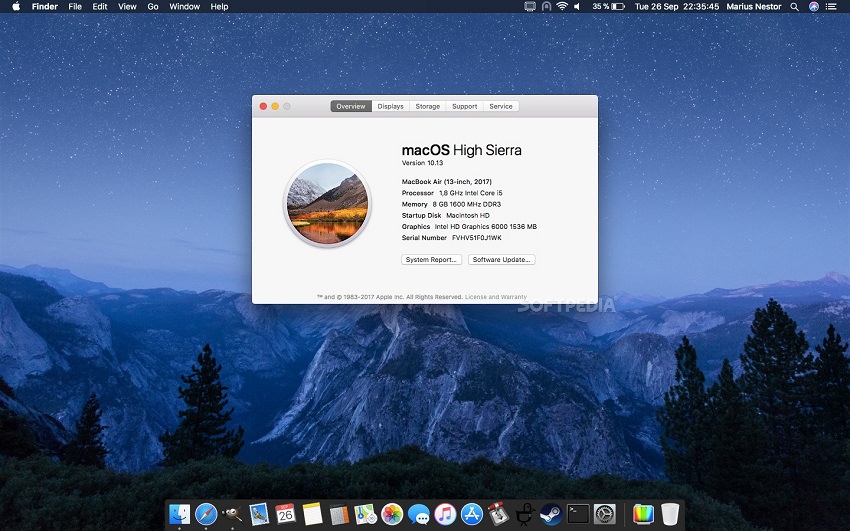Viewport: 850px width, 531px height.
Task: Open the Finder Go menu
Action: 153,6
